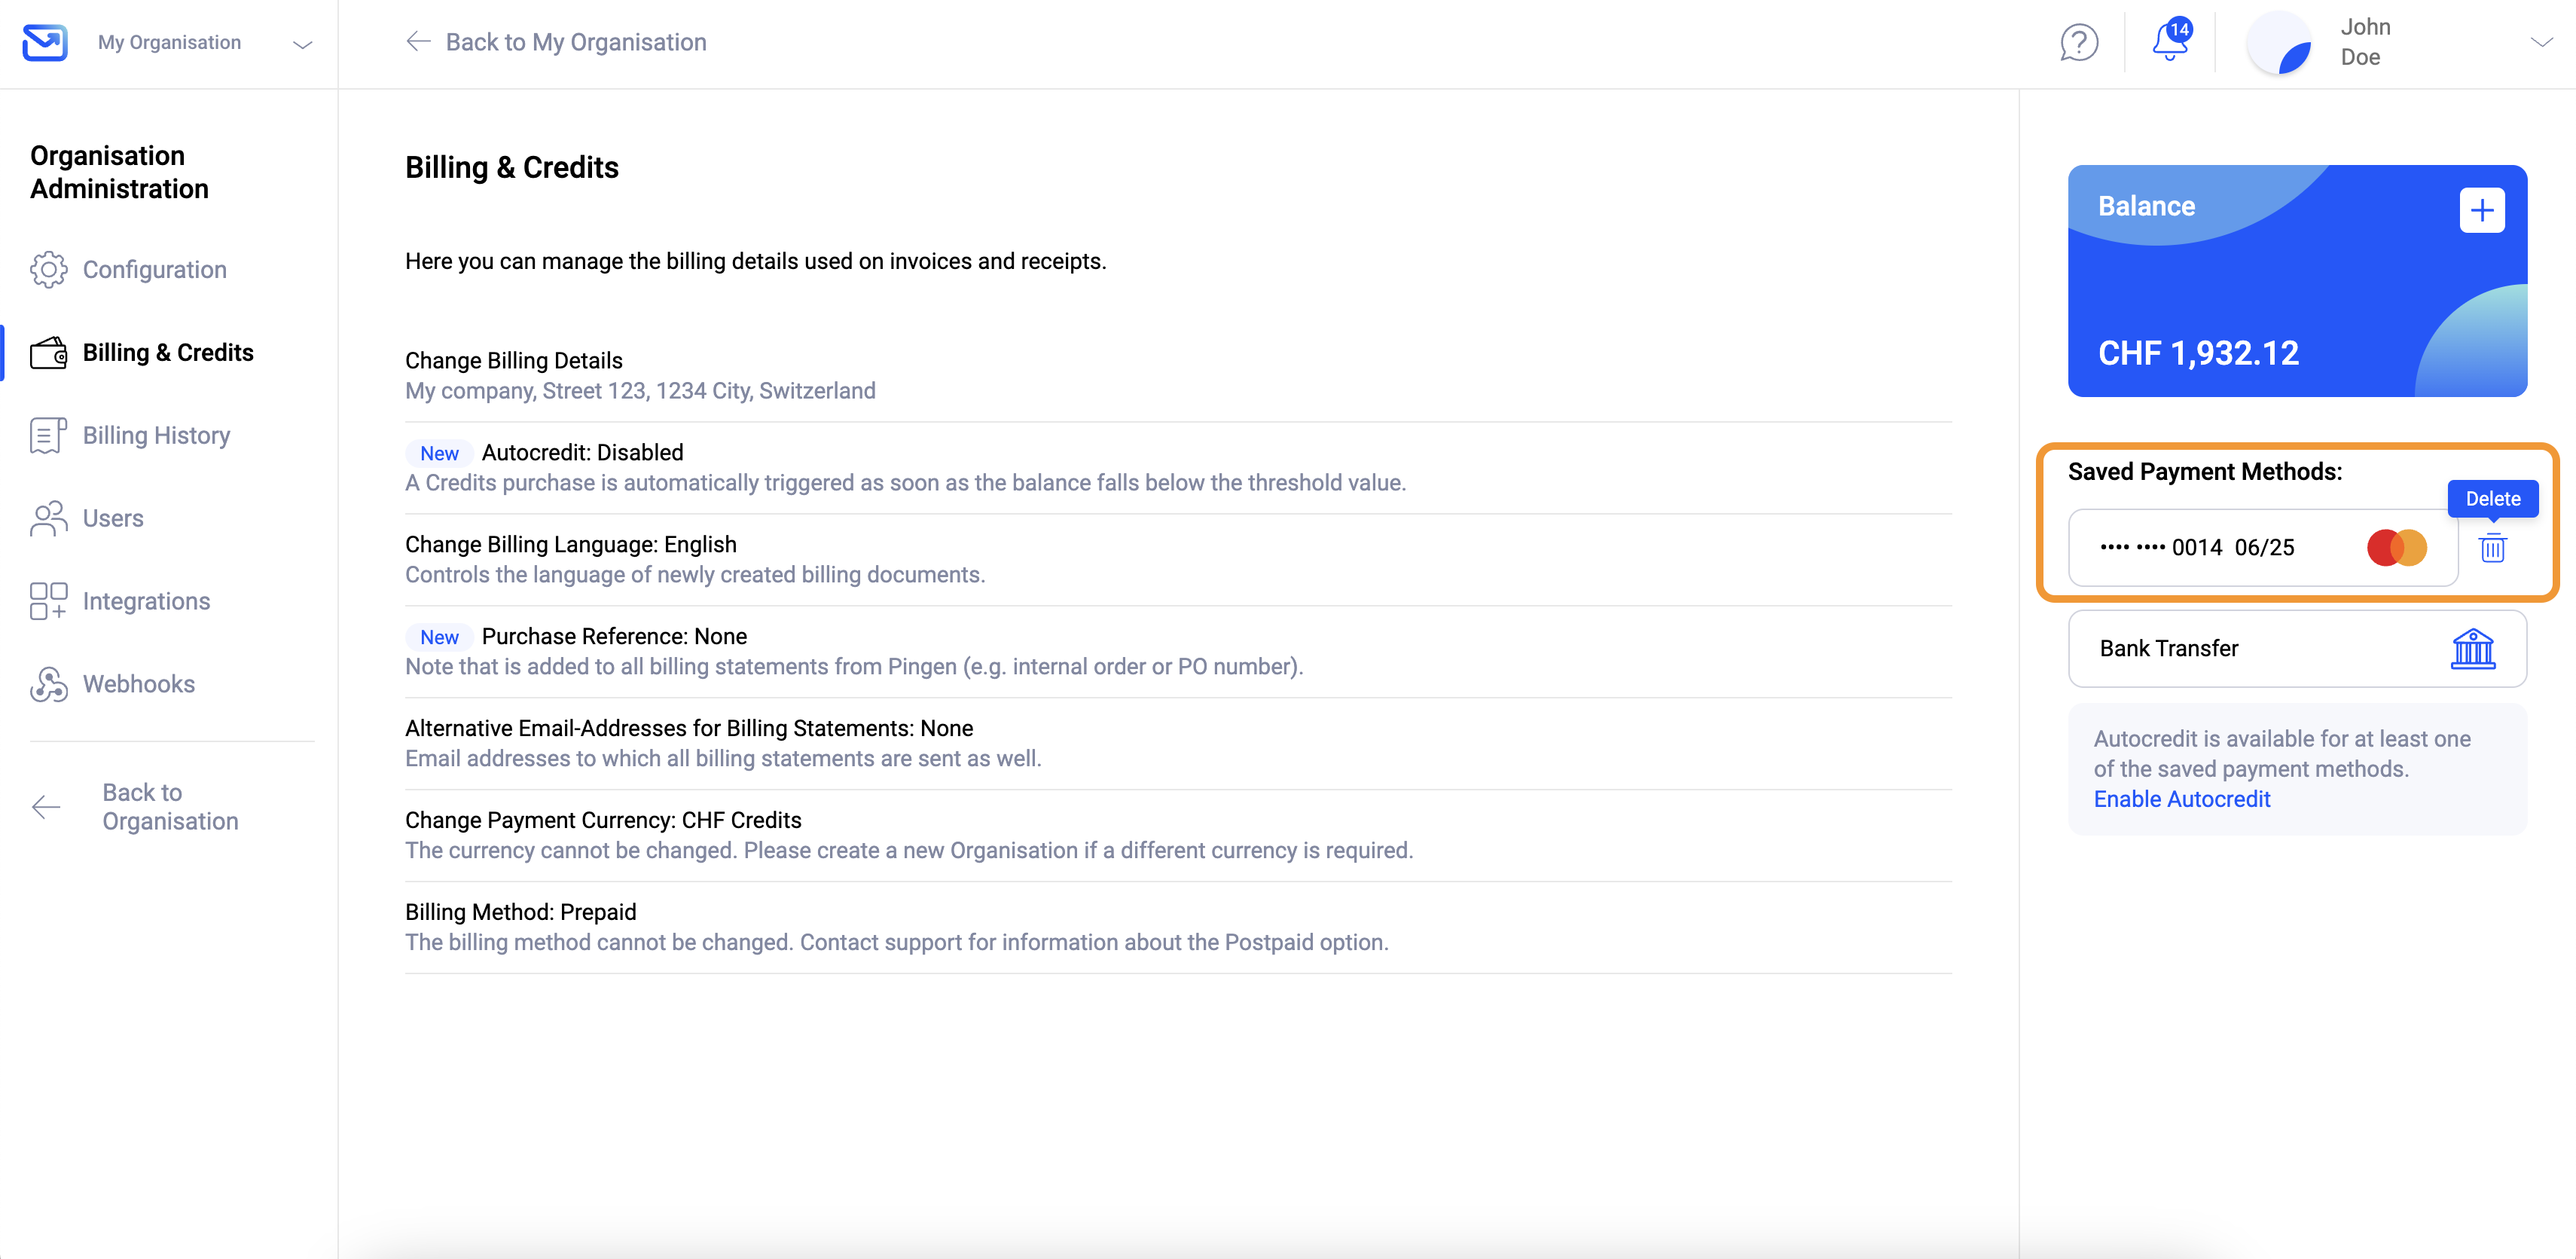
Task: Click the Change Payment Currency row
Action: [x=1178, y=836]
